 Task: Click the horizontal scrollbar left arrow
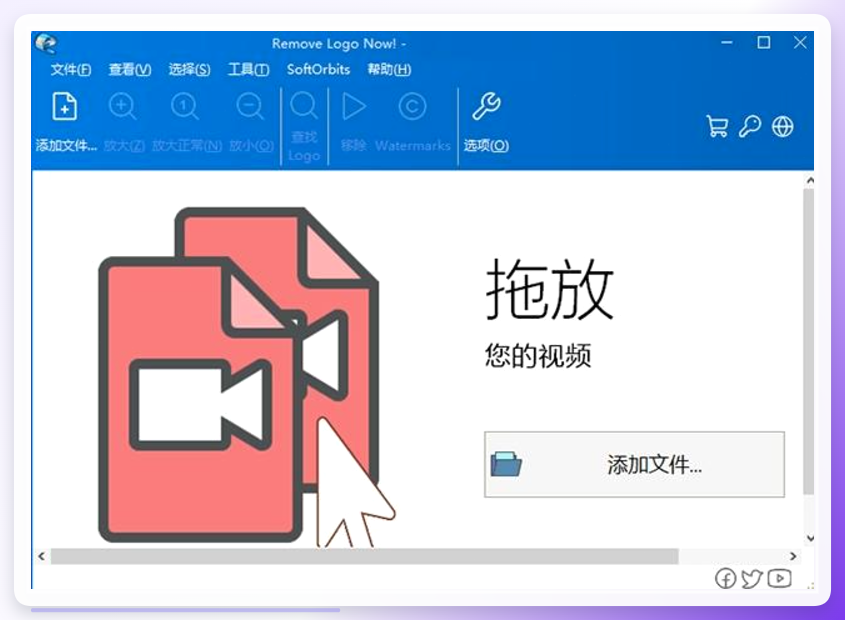(41, 556)
